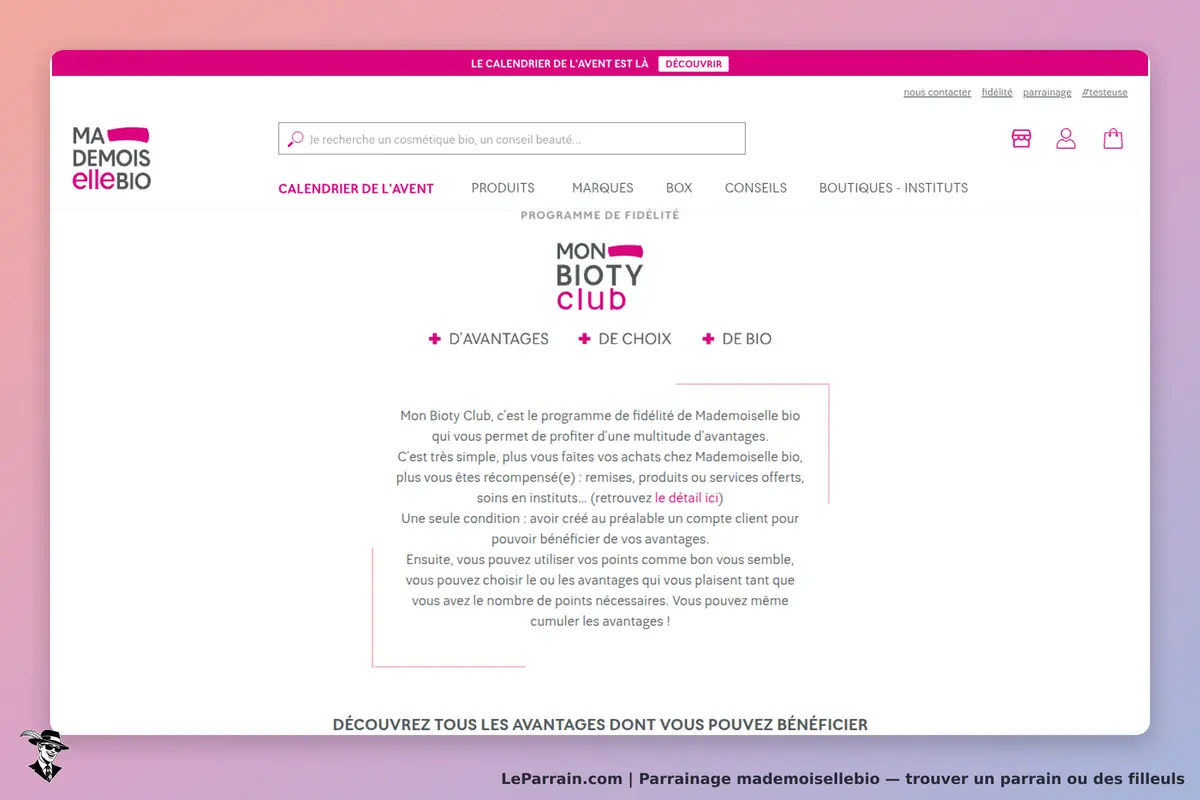1200x800 pixels.
Task: Open the Marques menu
Action: 603,188
